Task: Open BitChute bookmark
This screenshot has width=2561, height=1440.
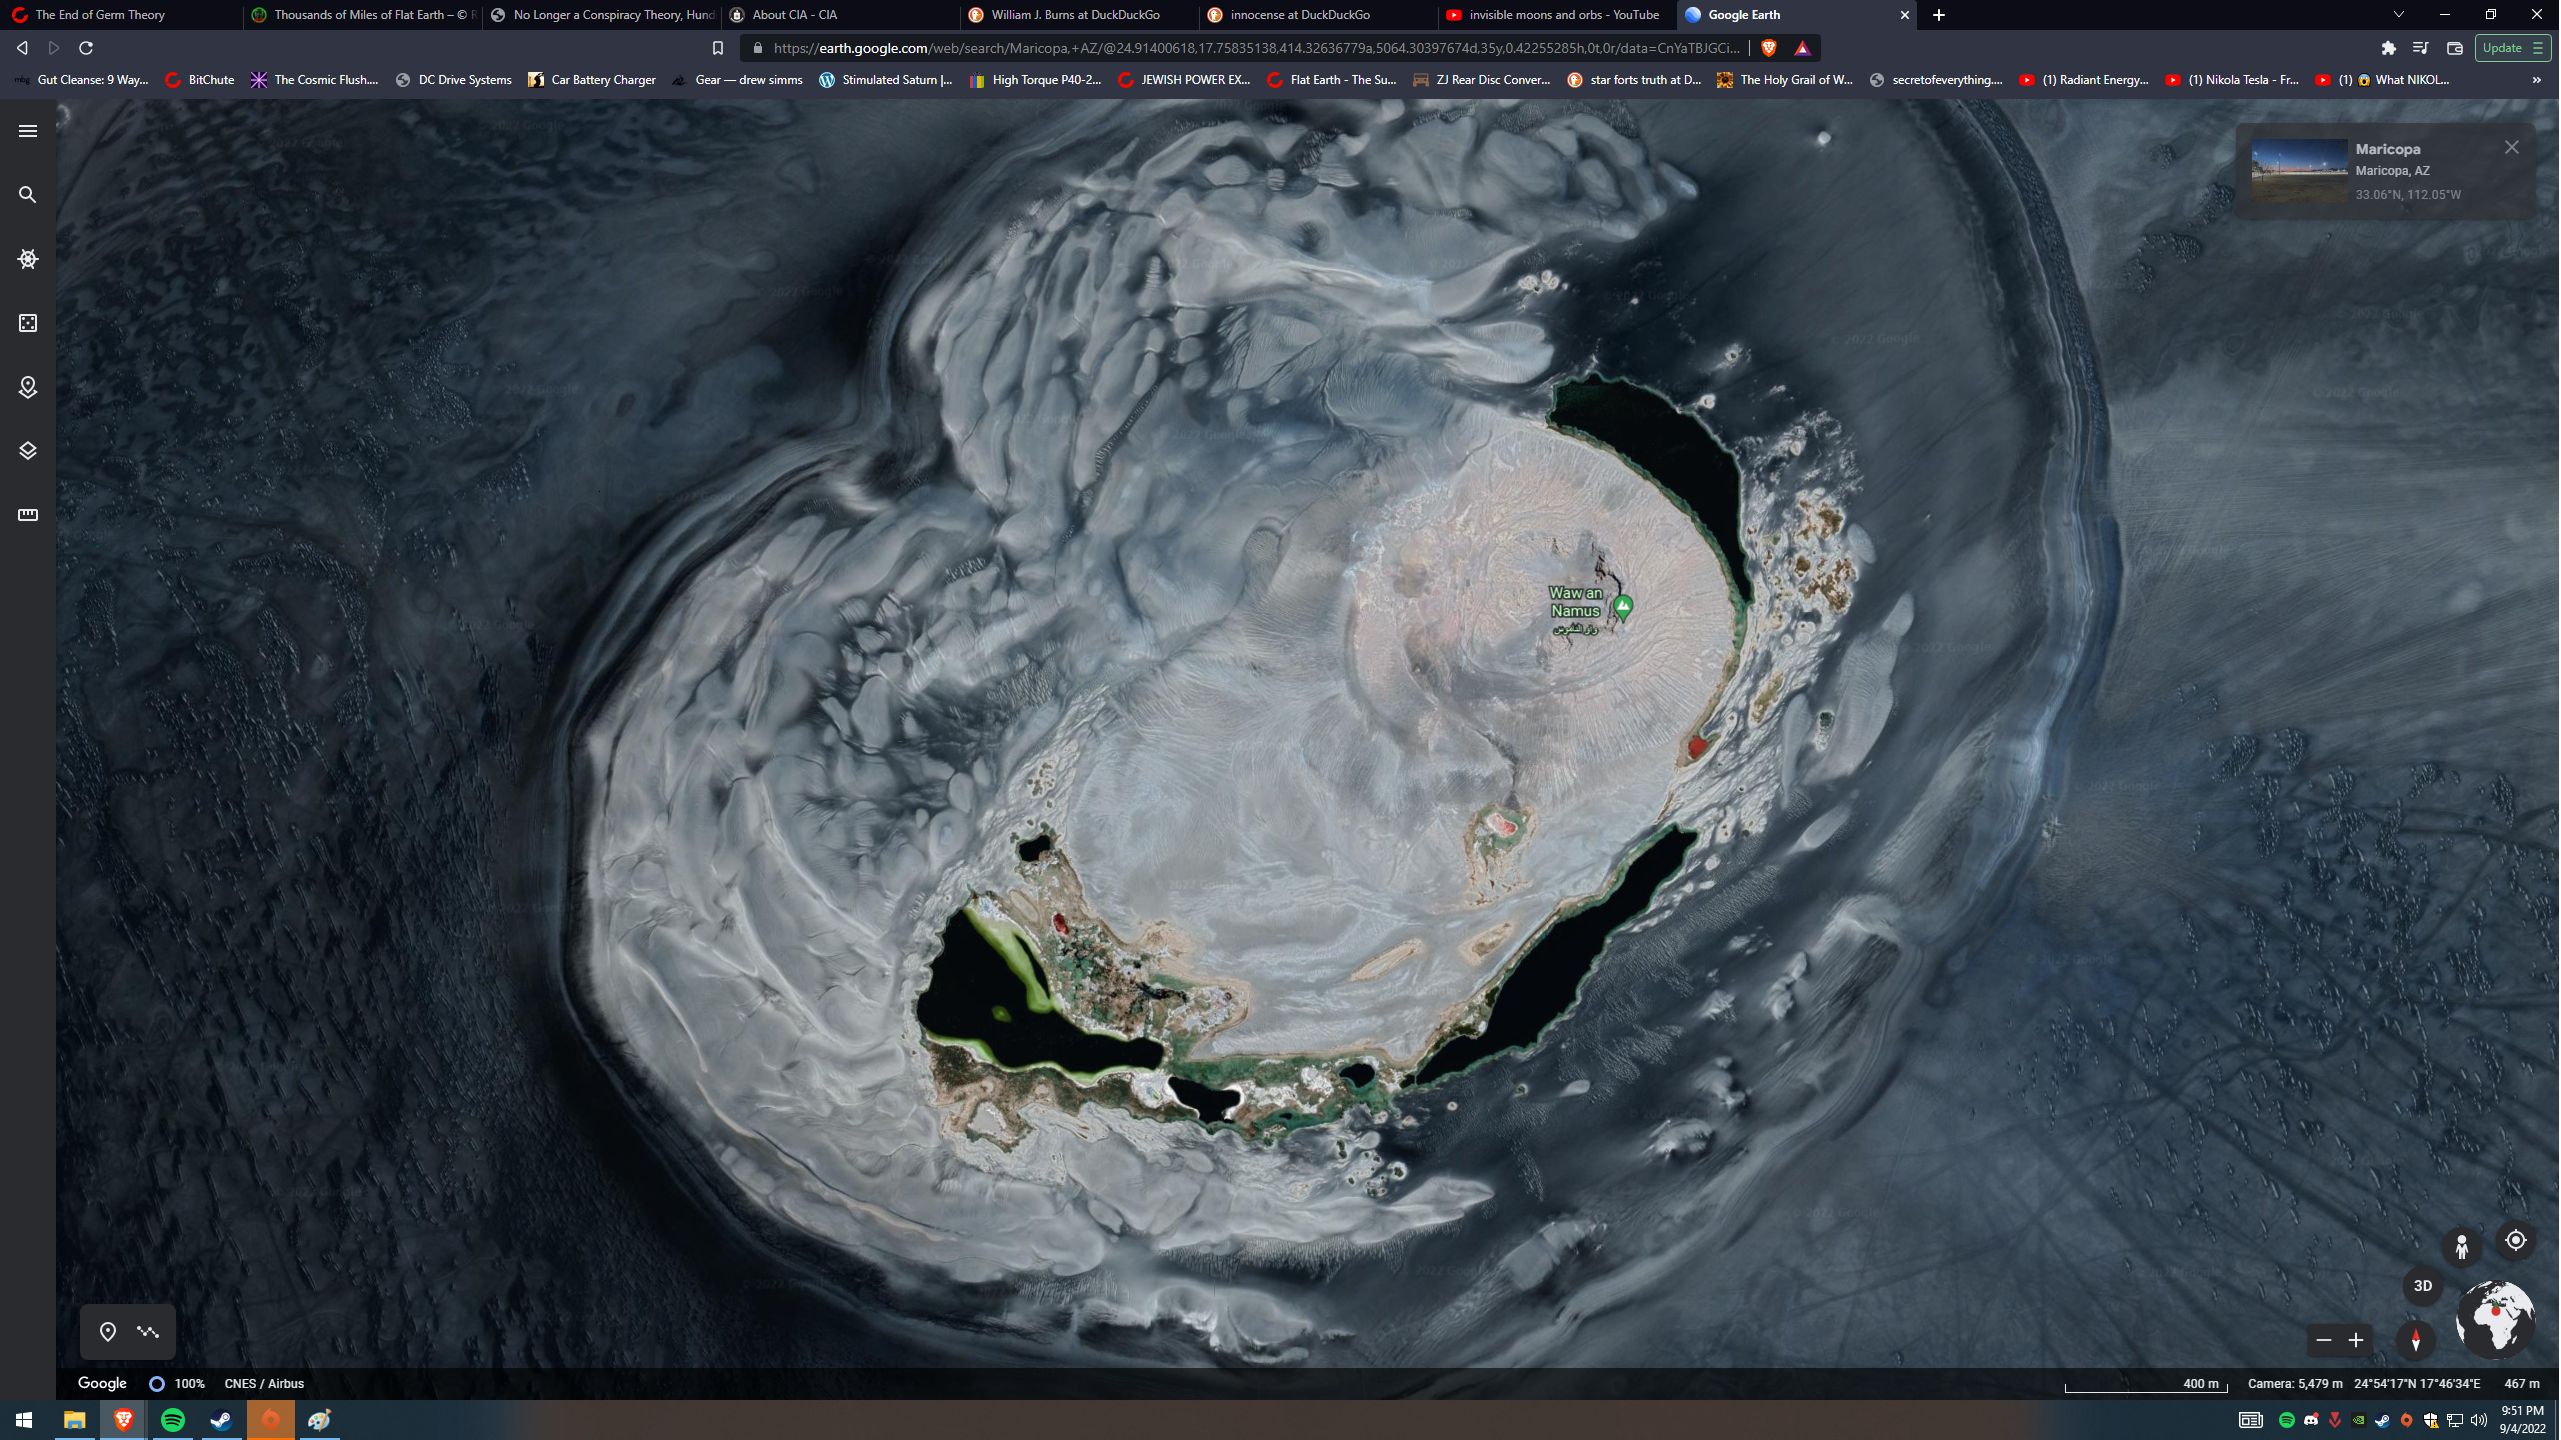Action: 200,80
